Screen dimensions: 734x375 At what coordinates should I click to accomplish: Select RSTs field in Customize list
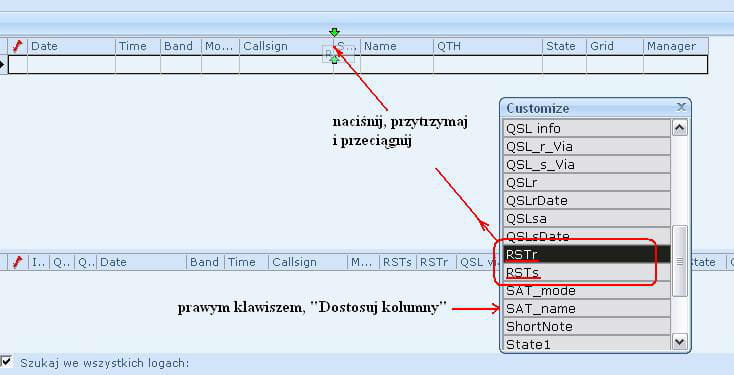587,272
